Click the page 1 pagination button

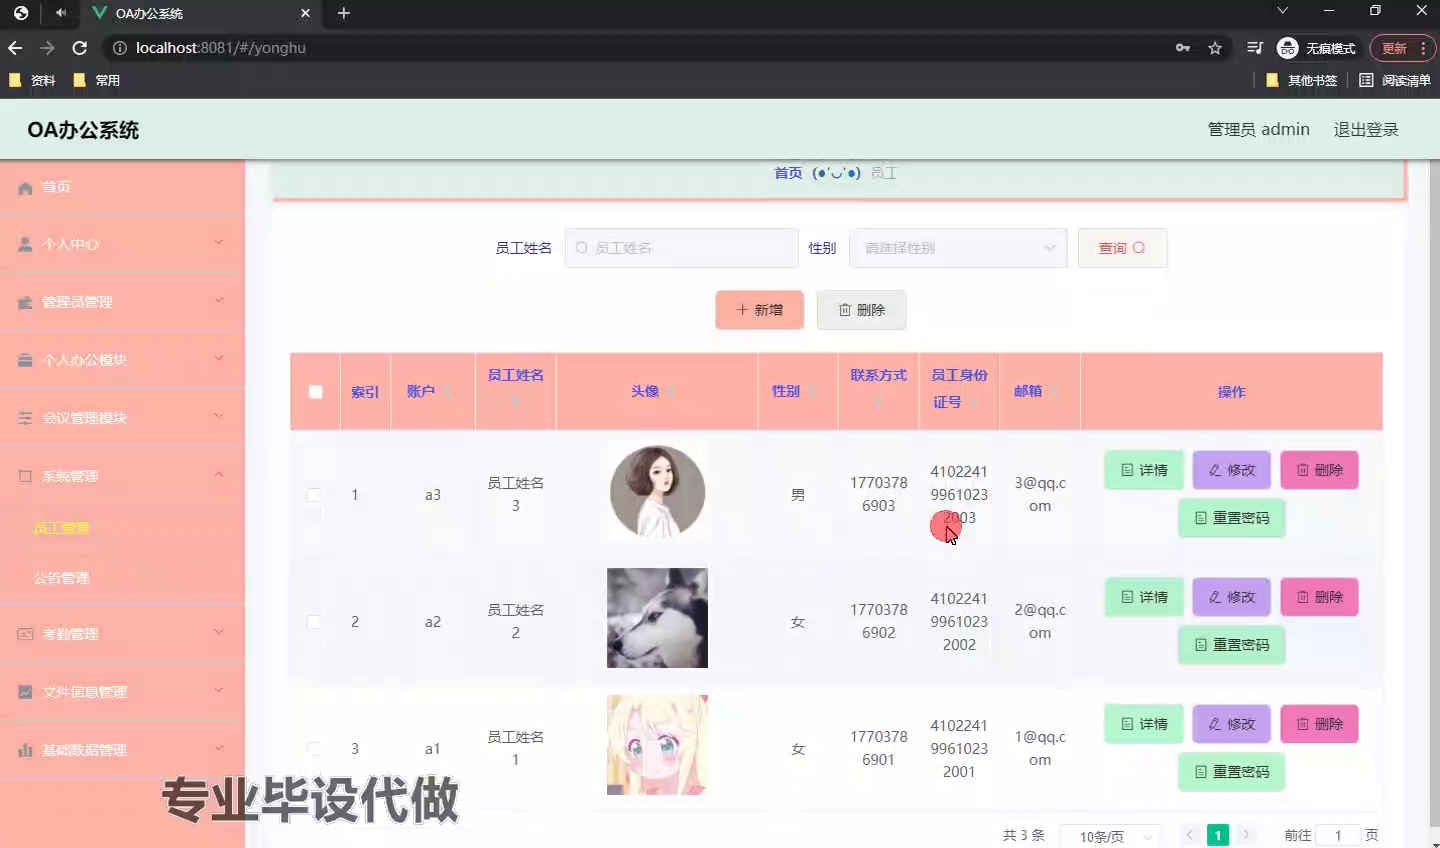pos(1218,836)
